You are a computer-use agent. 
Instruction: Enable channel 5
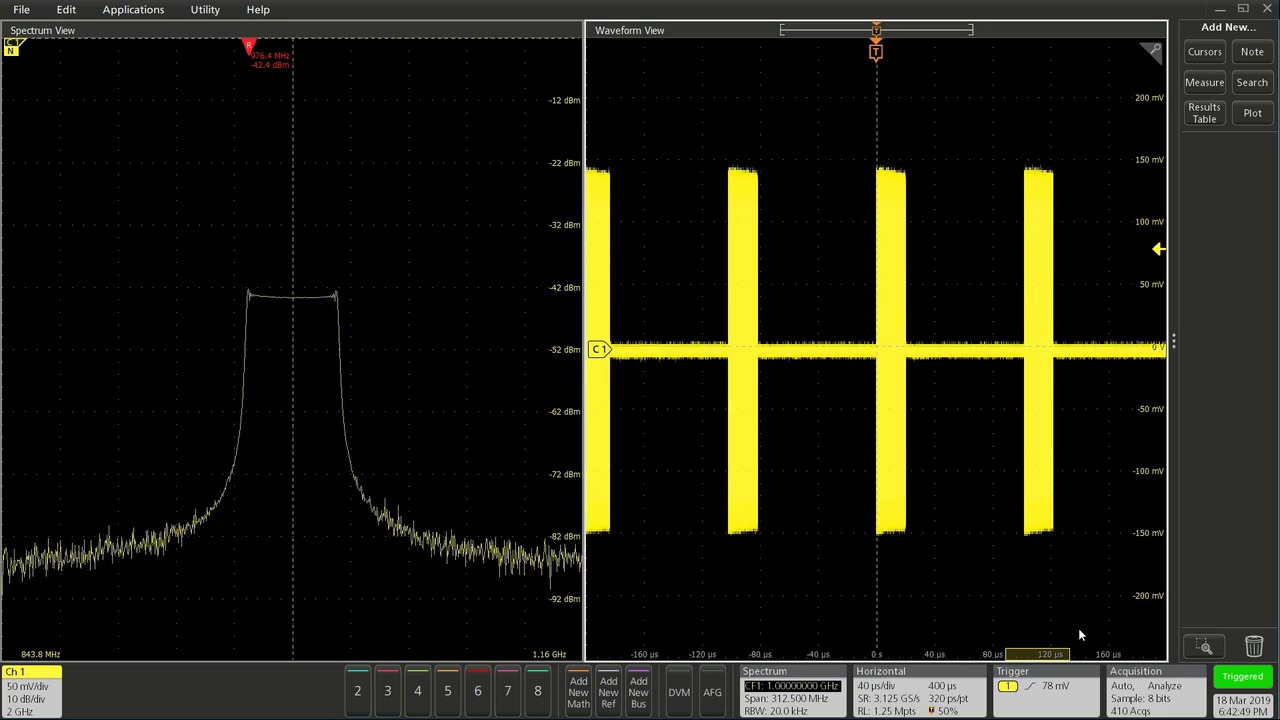[x=447, y=691]
